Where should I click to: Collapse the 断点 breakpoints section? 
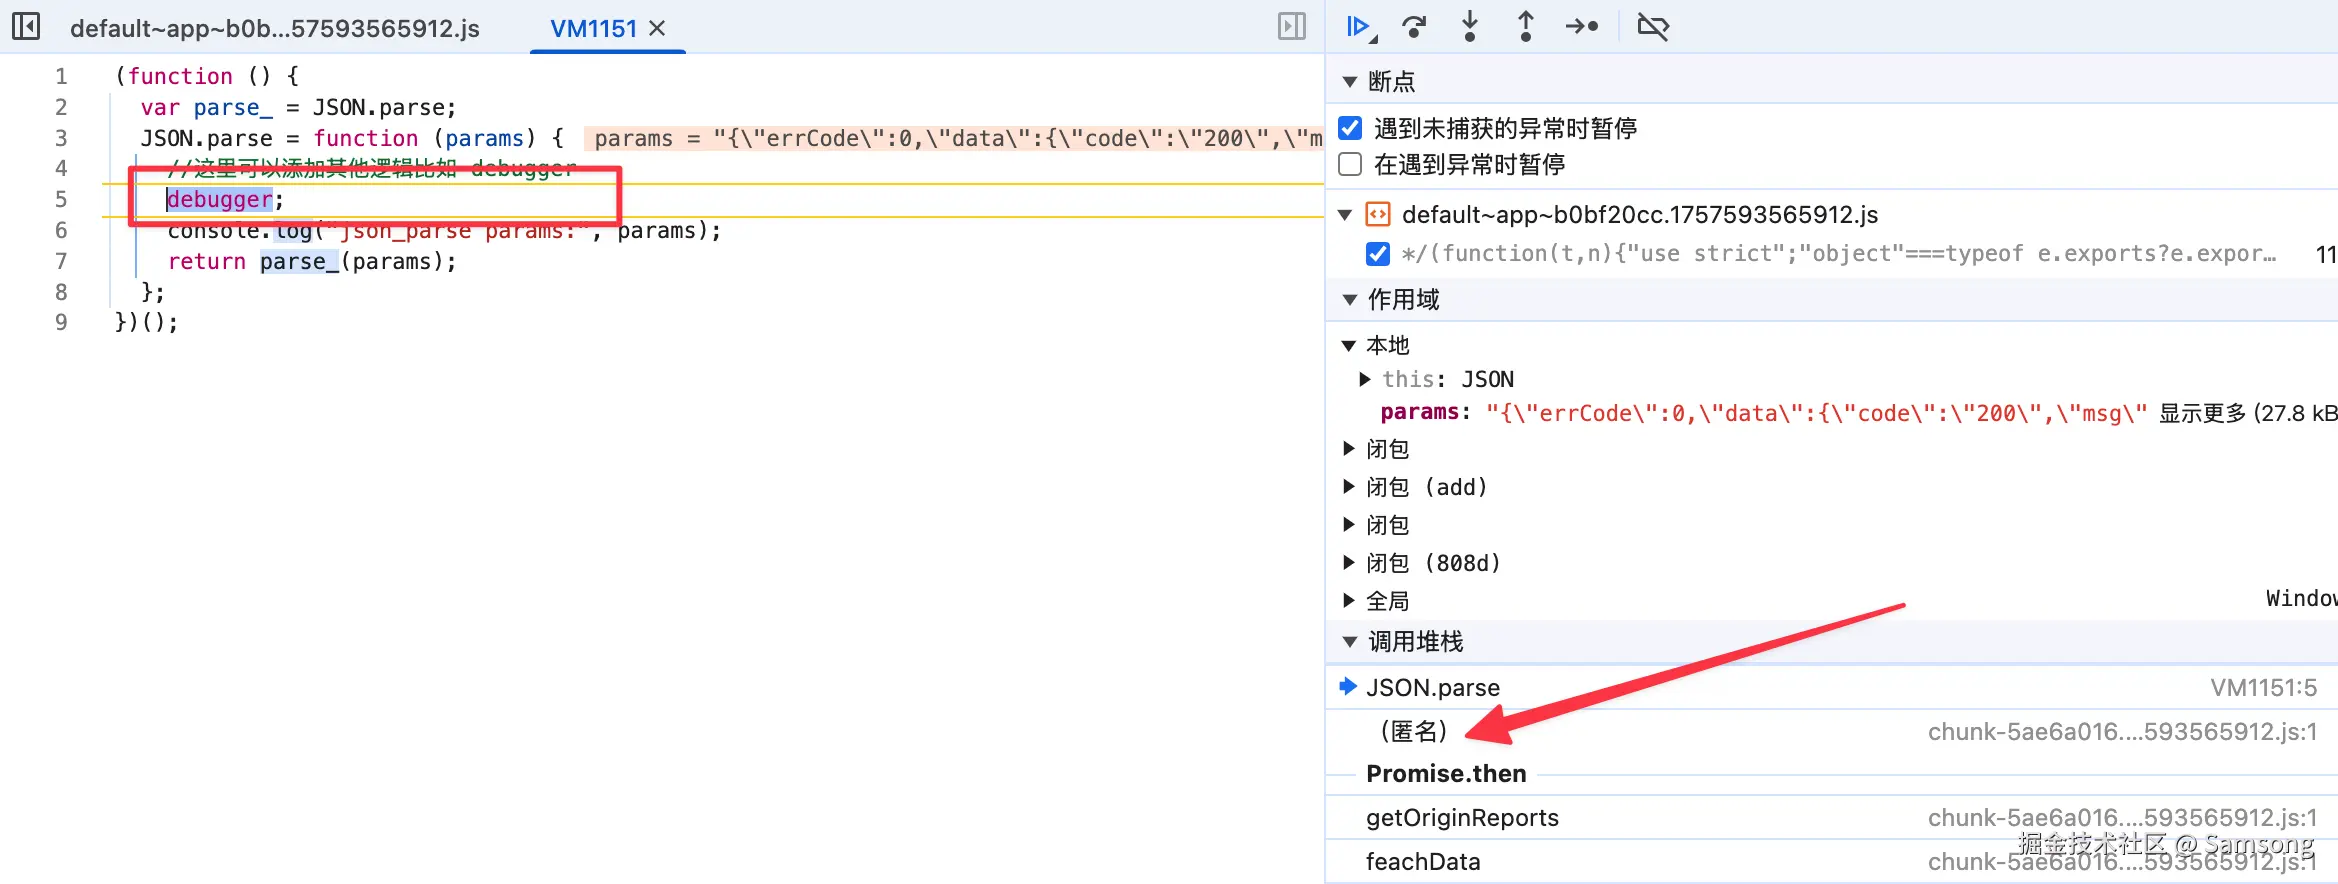pos(1350,81)
